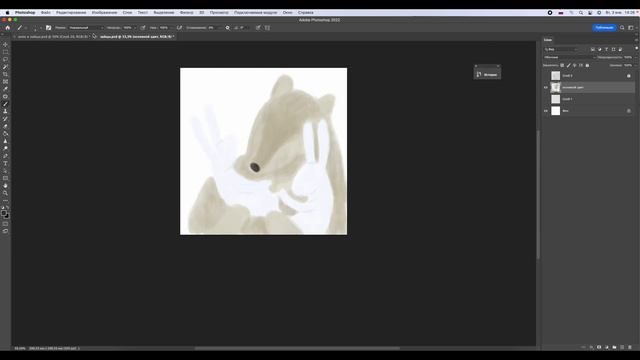The image size is (640, 360).
Task: Click foreground color swatch
Action: pyautogui.click(x=4, y=213)
